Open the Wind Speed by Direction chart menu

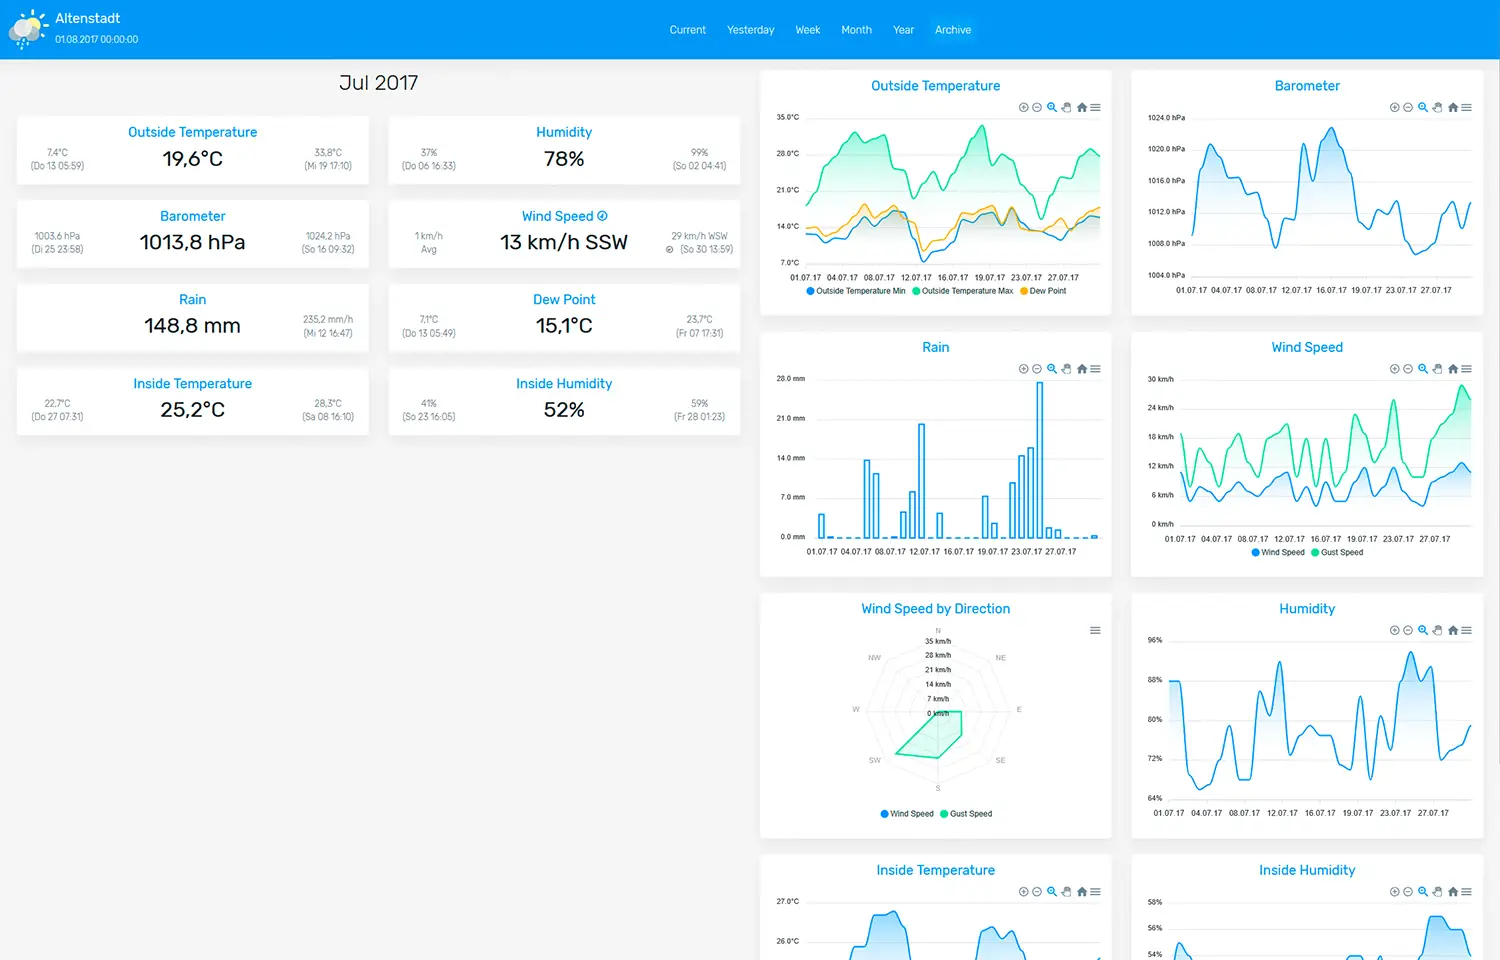tap(1096, 630)
